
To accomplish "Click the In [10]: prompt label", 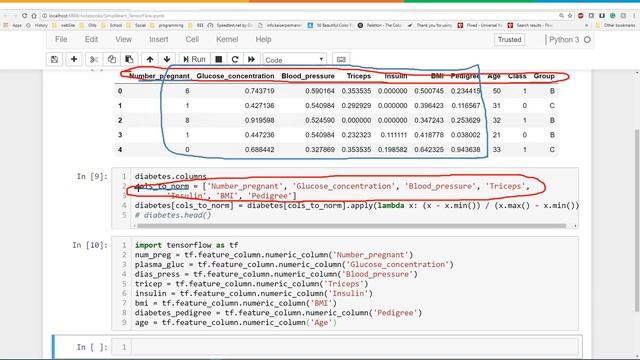I will 90,245.
